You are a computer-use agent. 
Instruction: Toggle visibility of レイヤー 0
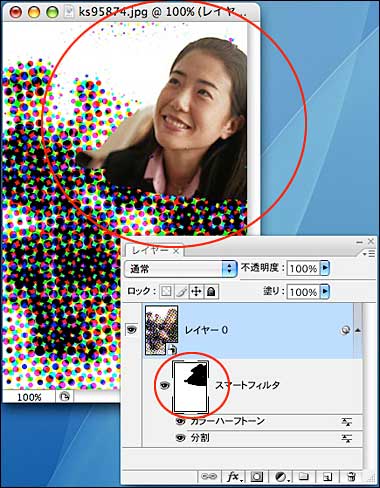[132, 330]
